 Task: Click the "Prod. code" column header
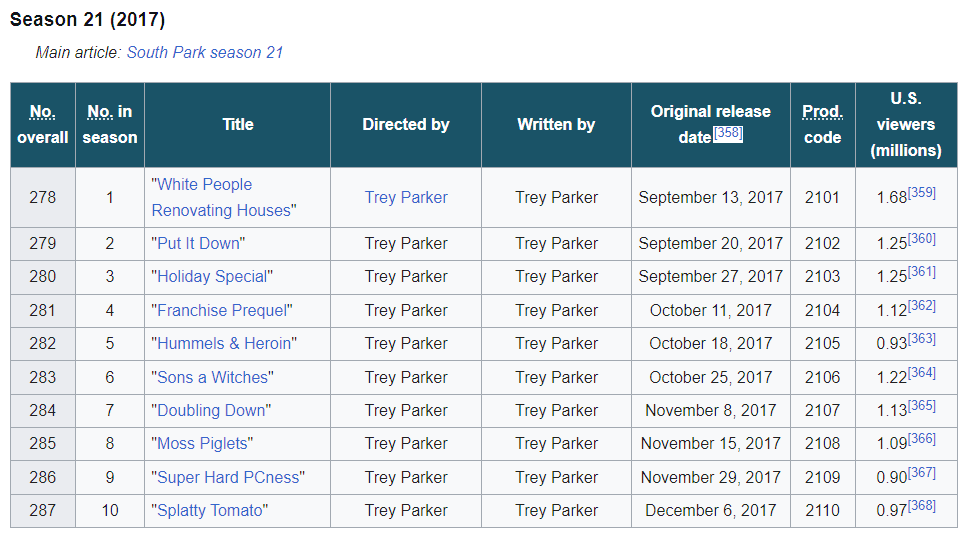point(822,112)
